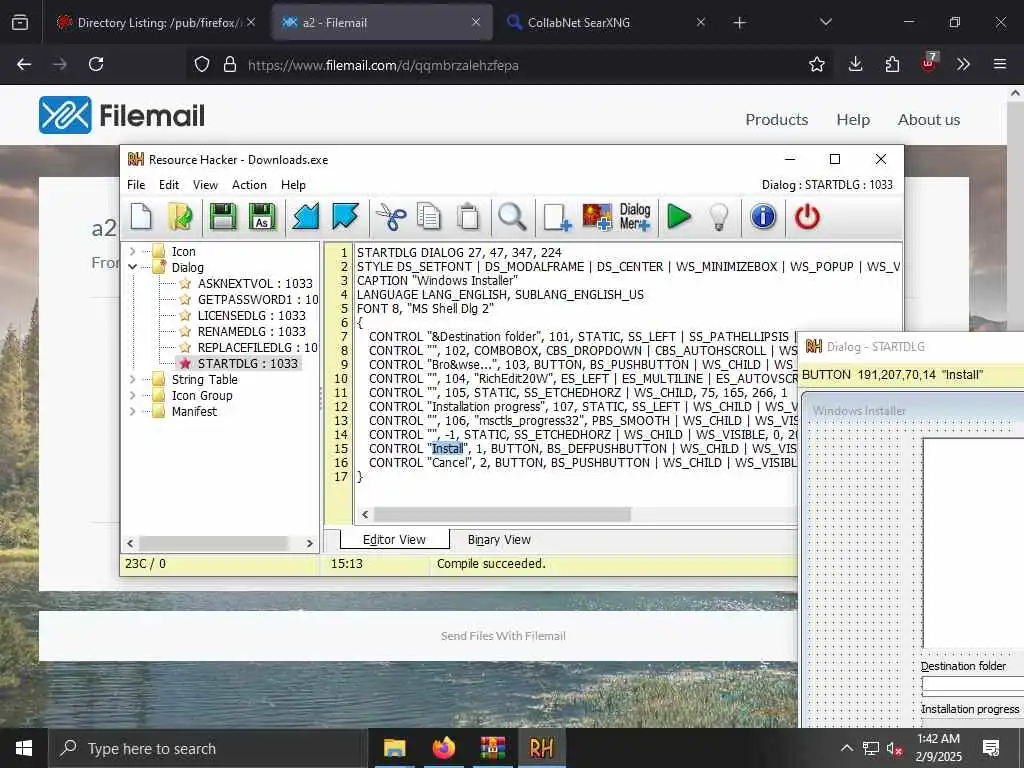This screenshot has height=768, width=1024.
Task: Click the uBlock extension icon with badge 7
Action: 928,63
